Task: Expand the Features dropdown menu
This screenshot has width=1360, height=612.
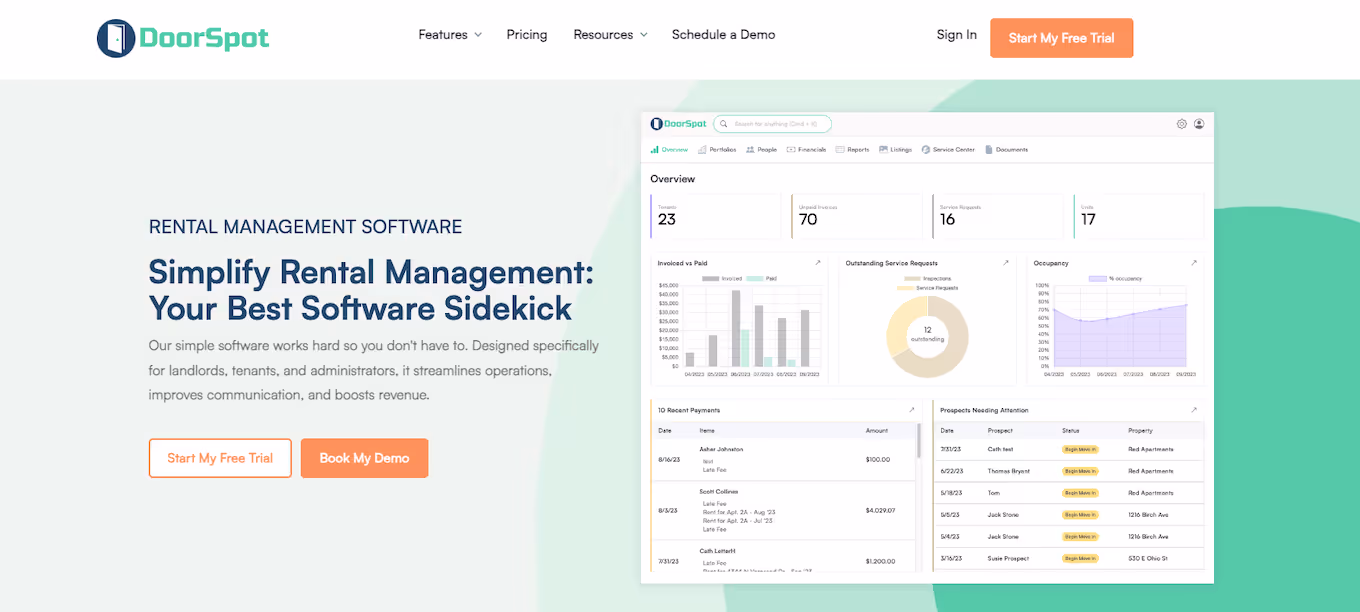Action: (x=450, y=34)
